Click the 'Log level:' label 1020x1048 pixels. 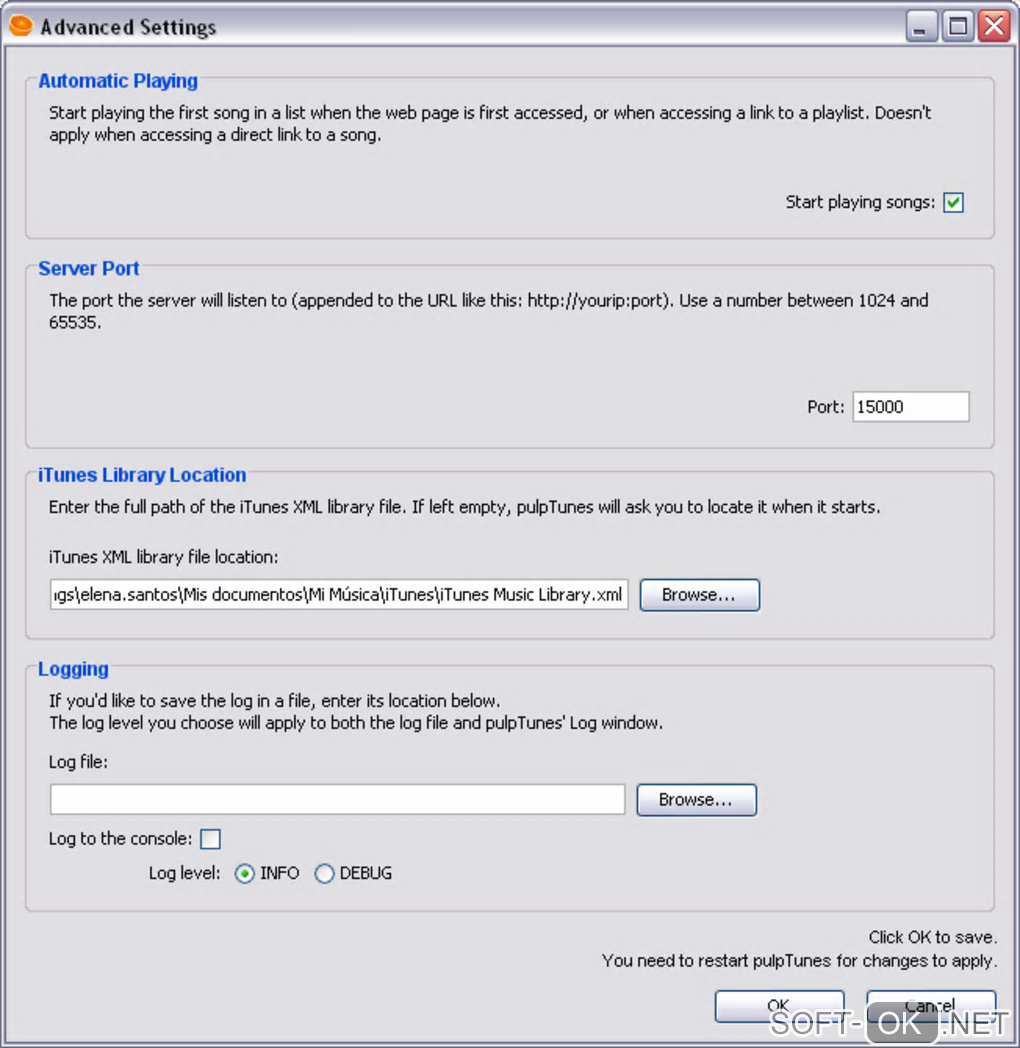(x=184, y=874)
